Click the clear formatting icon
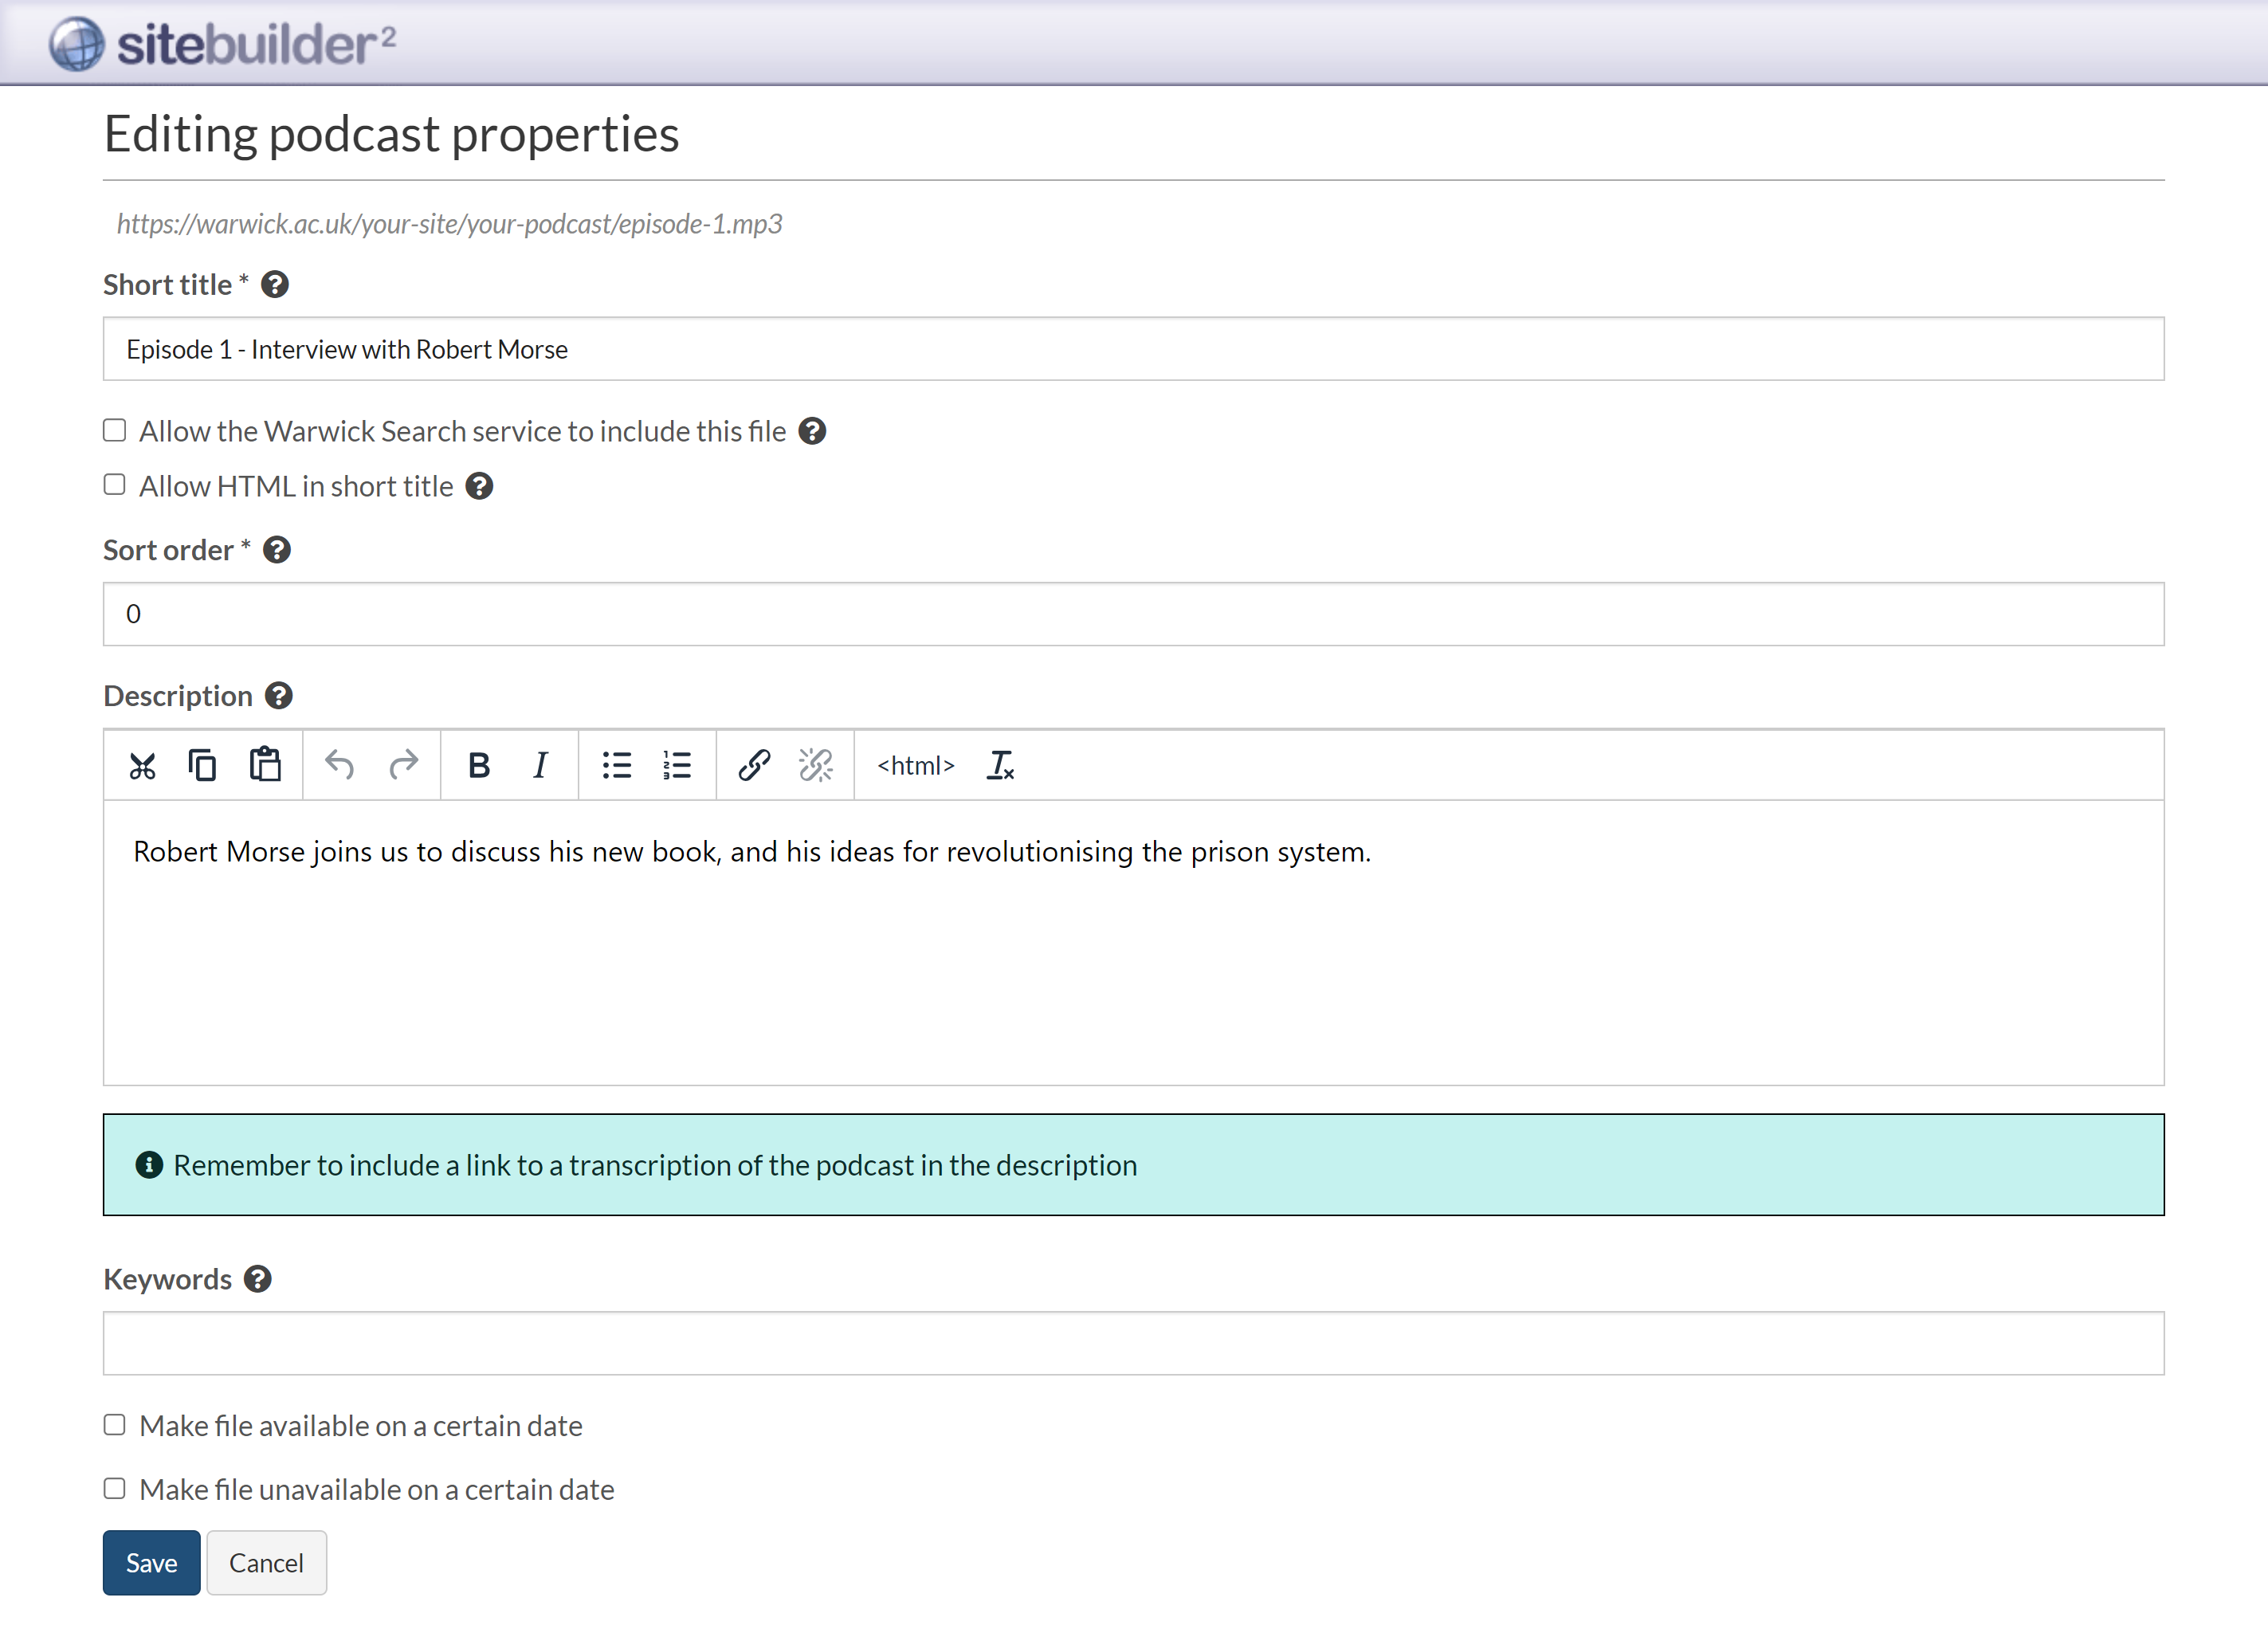 [1000, 766]
